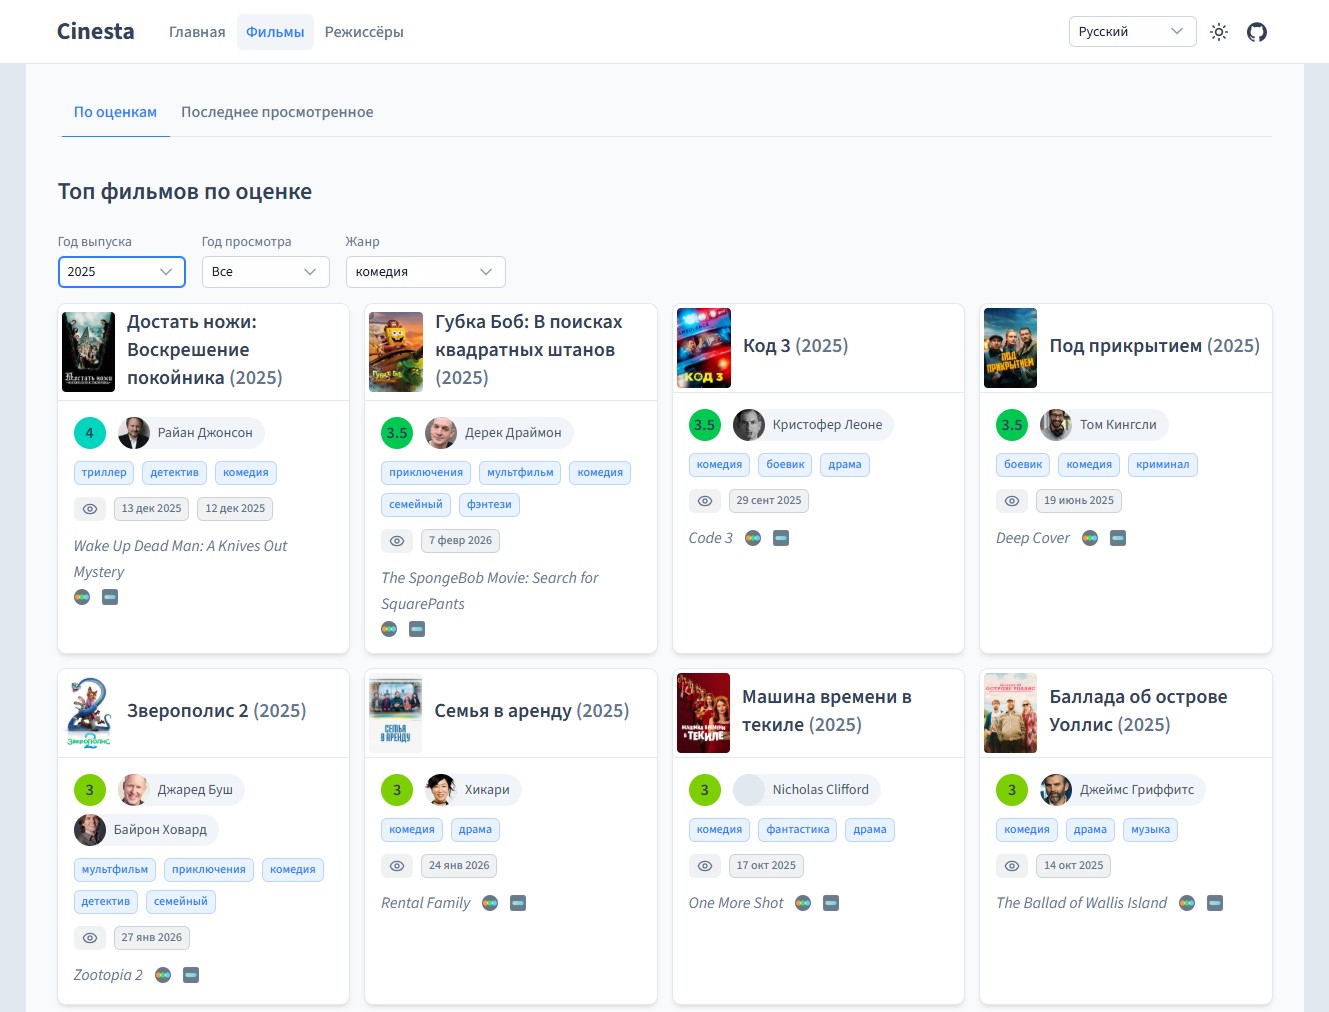Open TMDB icon under SpongeBob SquarePants title
The image size is (1329, 1012).
[418, 629]
